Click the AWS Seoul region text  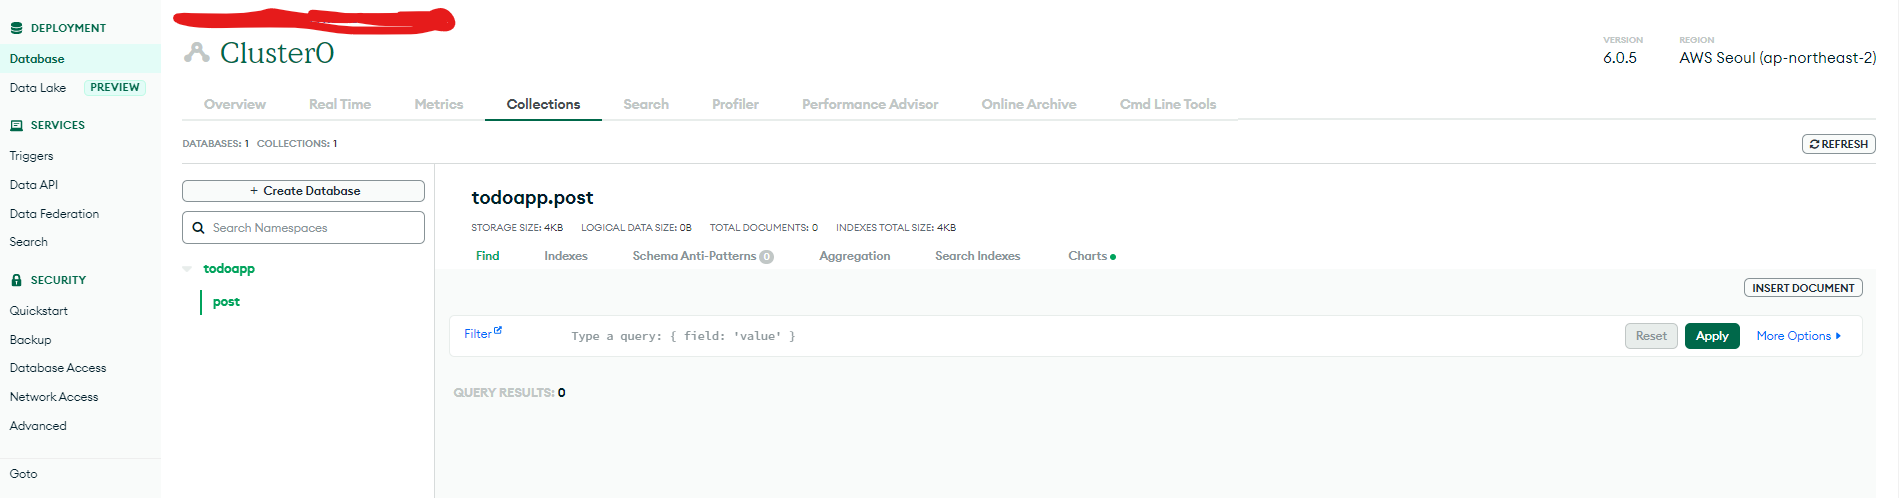[x=1777, y=58]
